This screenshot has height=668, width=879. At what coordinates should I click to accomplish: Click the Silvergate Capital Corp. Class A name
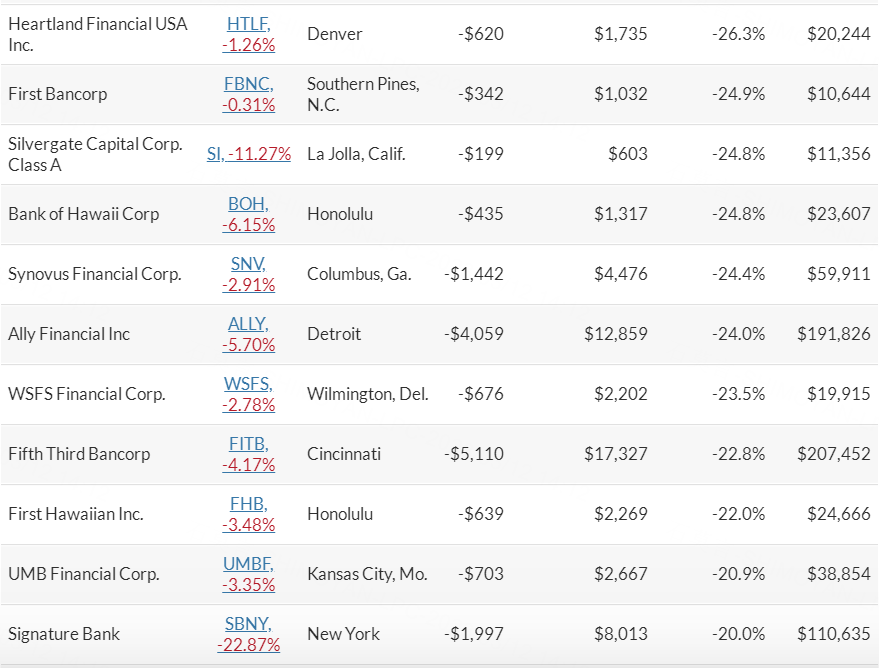[x=95, y=154]
